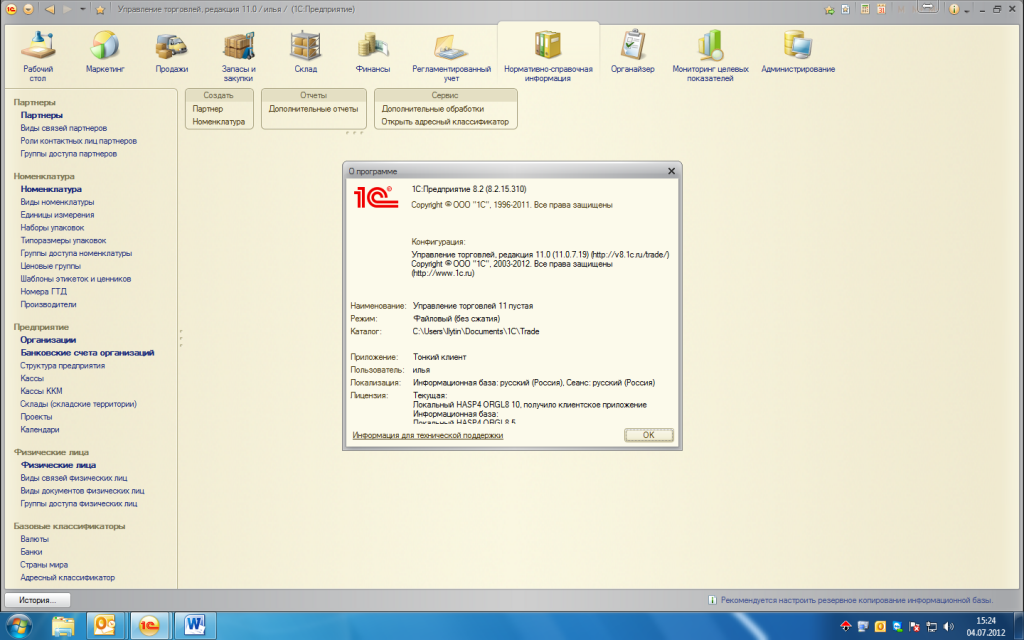
Task: Switch to Outlook in the taskbar
Action: point(104,626)
